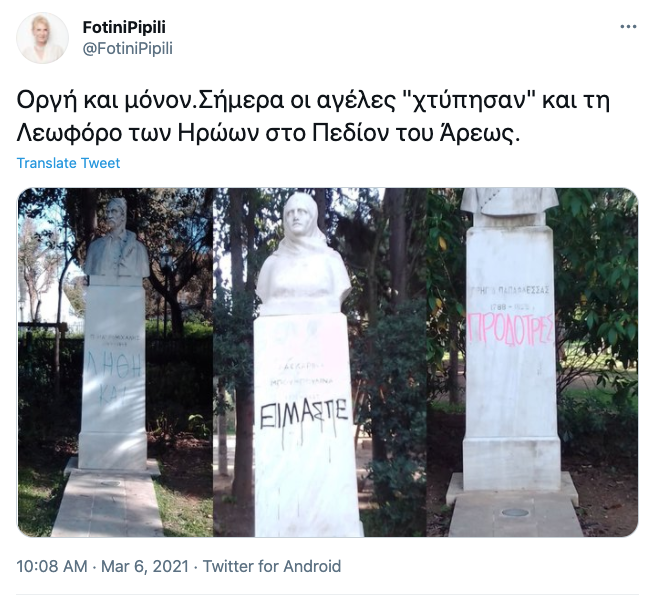The width and height of the screenshot is (657, 598).
Task: Open FotiniPipili's profile avatar picture
Action: (42, 38)
